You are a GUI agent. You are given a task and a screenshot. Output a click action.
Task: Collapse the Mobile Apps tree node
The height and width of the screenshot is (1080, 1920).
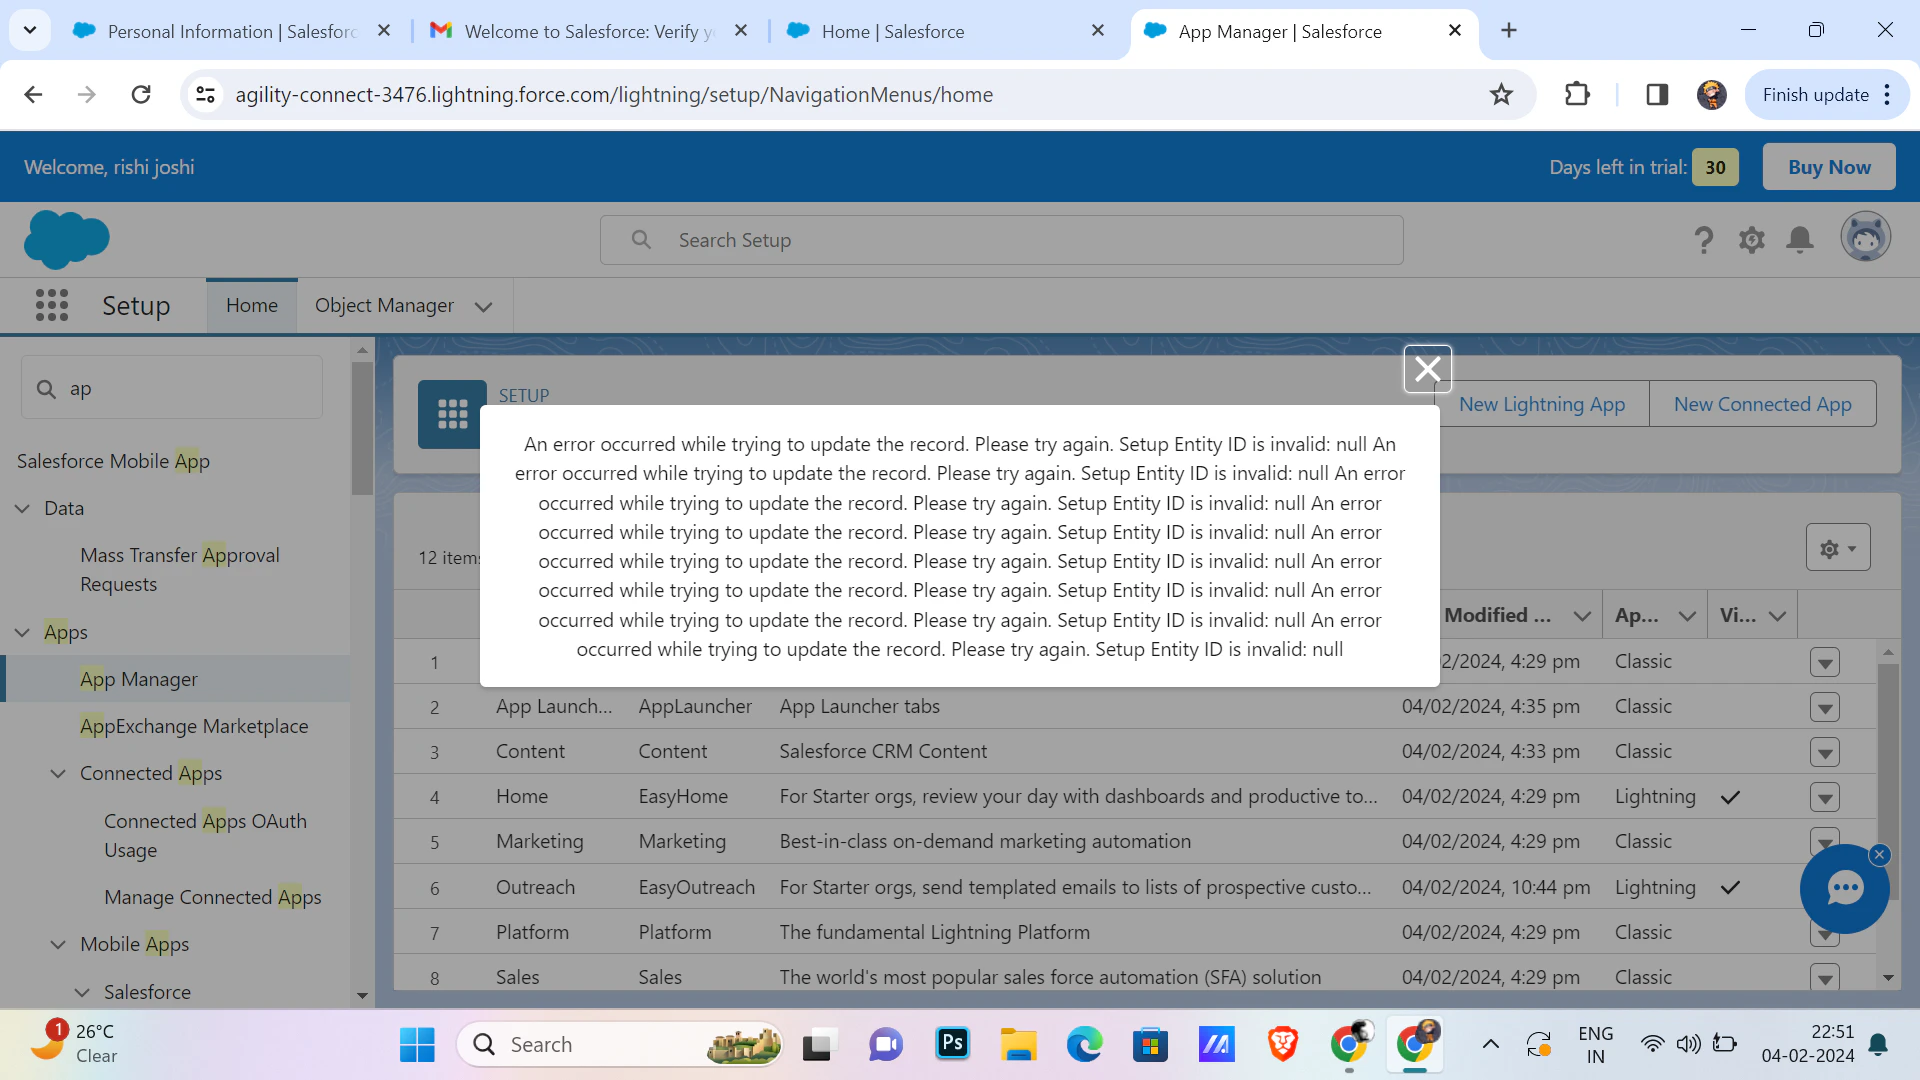point(58,945)
